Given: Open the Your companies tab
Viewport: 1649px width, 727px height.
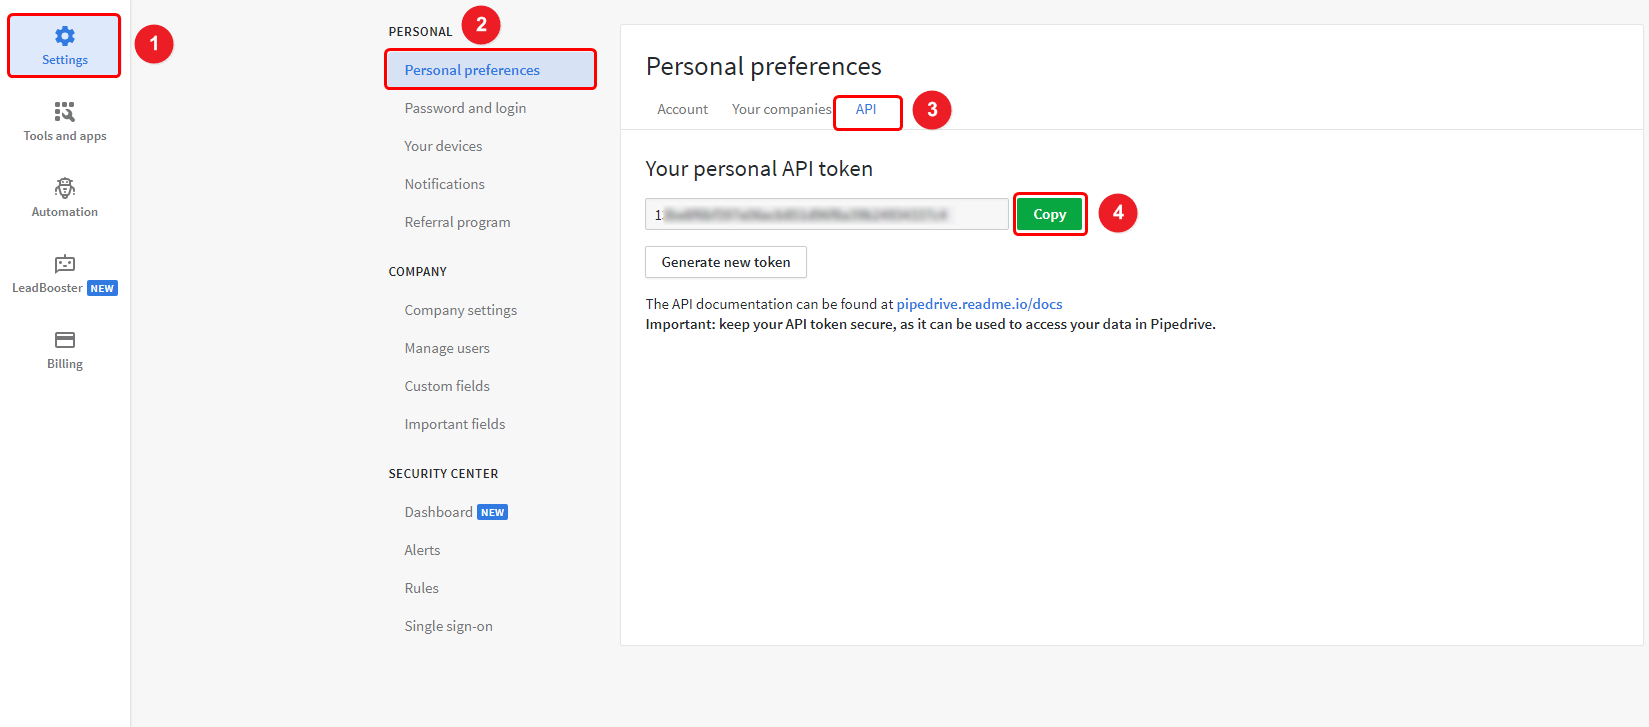Looking at the screenshot, I should click(781, 109).
